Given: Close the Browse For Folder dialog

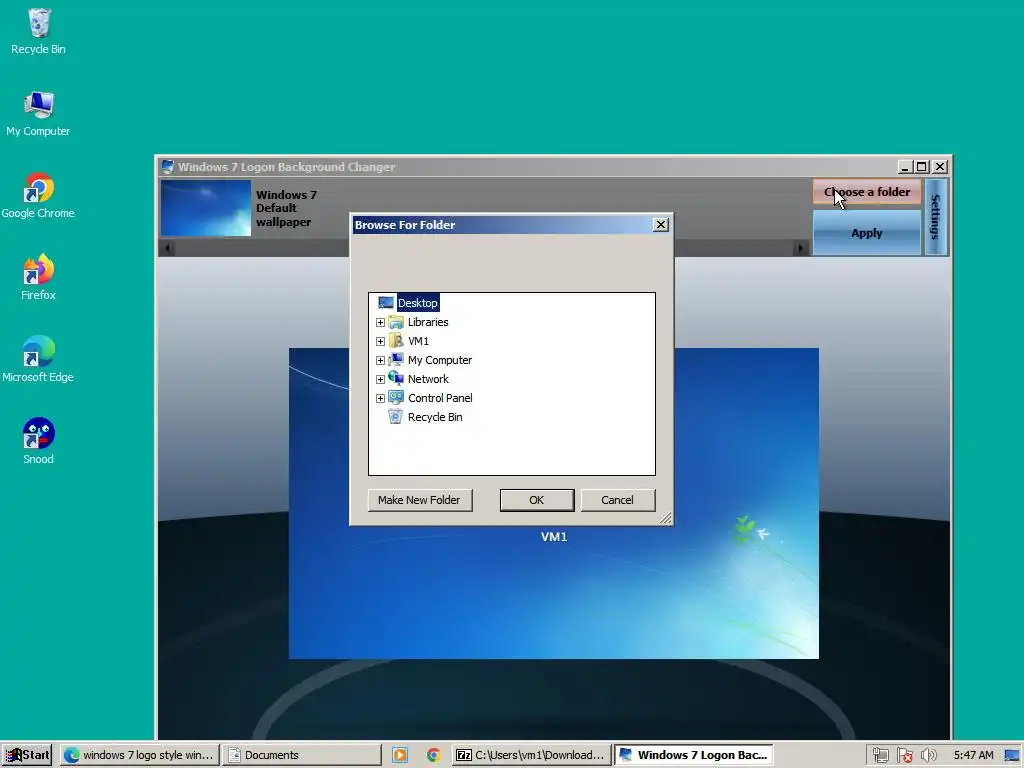Looking at the screenshot, I should (661, 225).
